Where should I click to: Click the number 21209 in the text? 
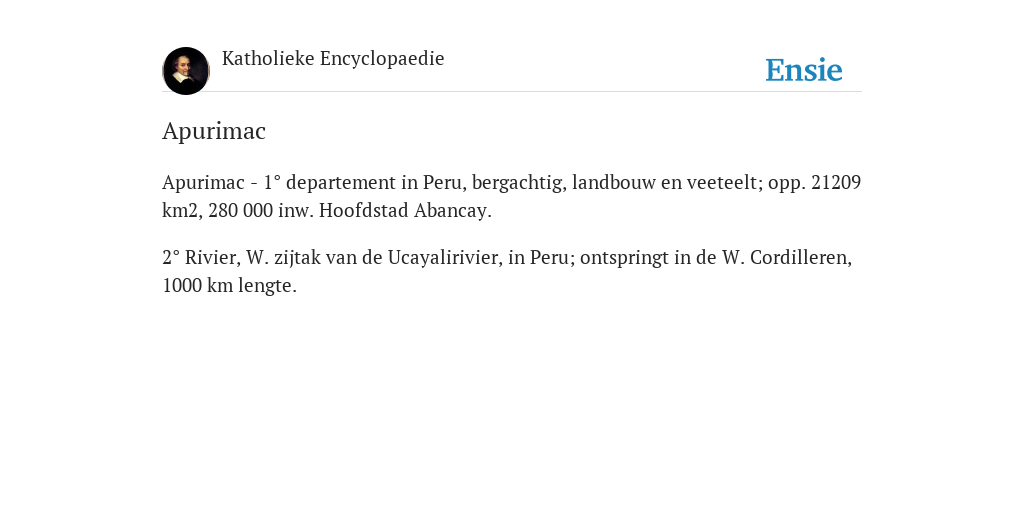pos(836,182)
